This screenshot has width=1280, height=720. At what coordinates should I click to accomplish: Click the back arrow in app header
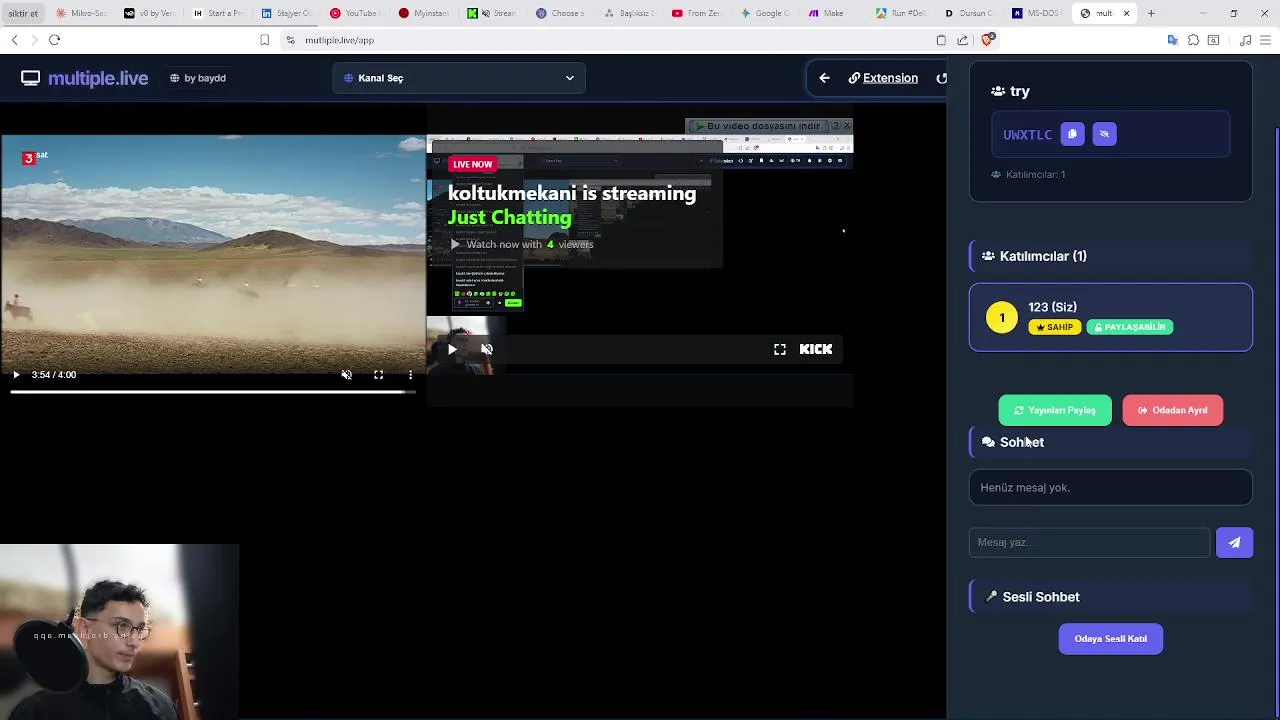pos(824,78)
